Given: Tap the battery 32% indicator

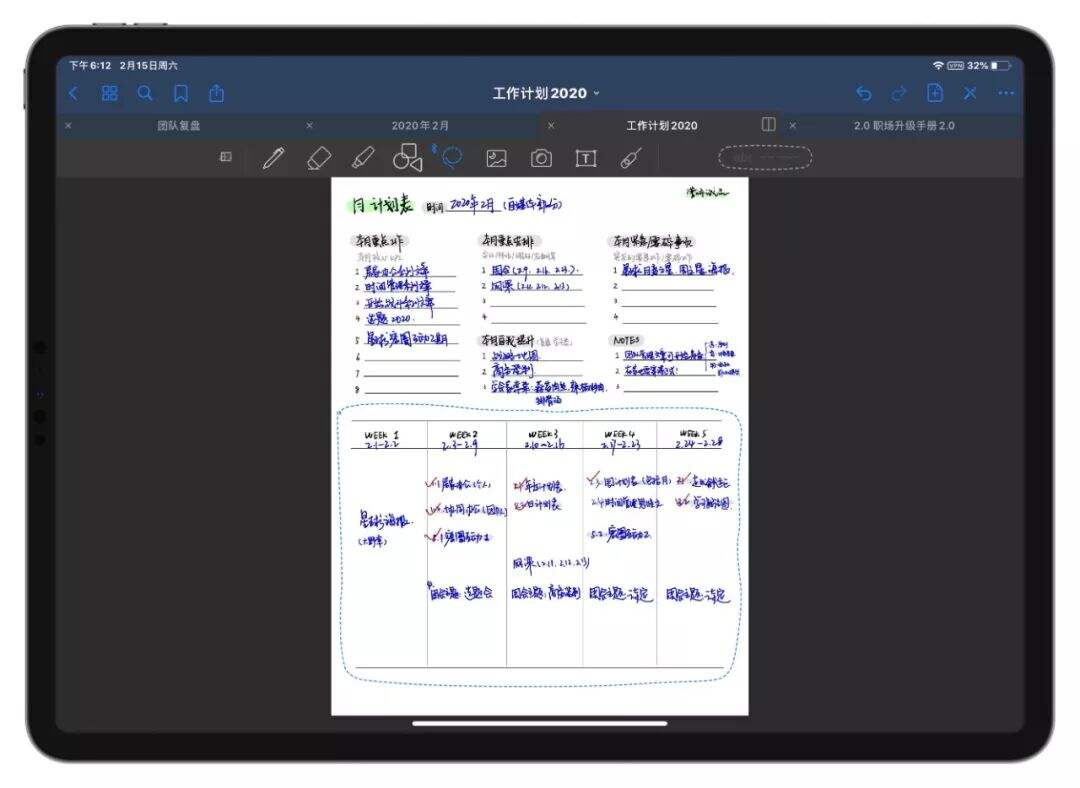Looking at the screenshot, I should (989, 65).
